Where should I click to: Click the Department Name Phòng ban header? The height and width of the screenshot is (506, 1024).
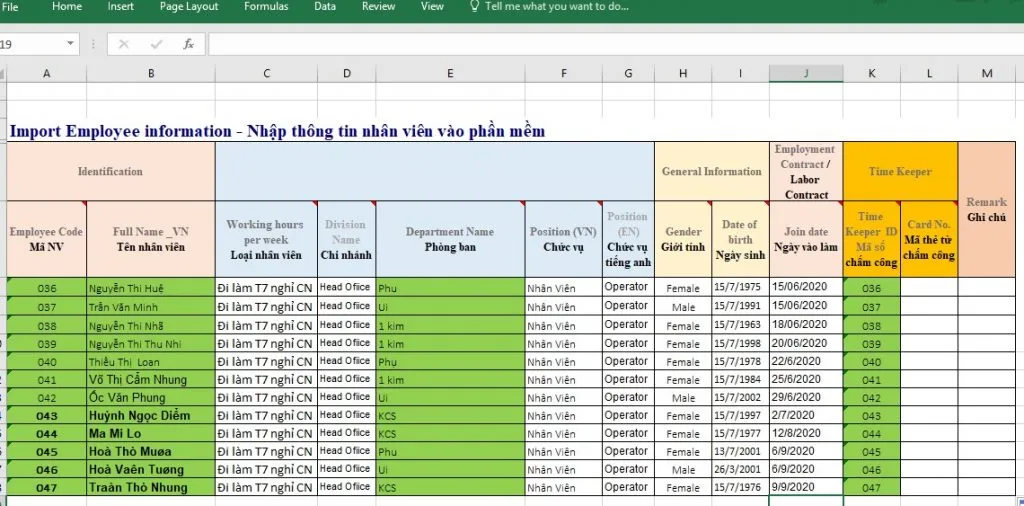[x=450, y=239]
